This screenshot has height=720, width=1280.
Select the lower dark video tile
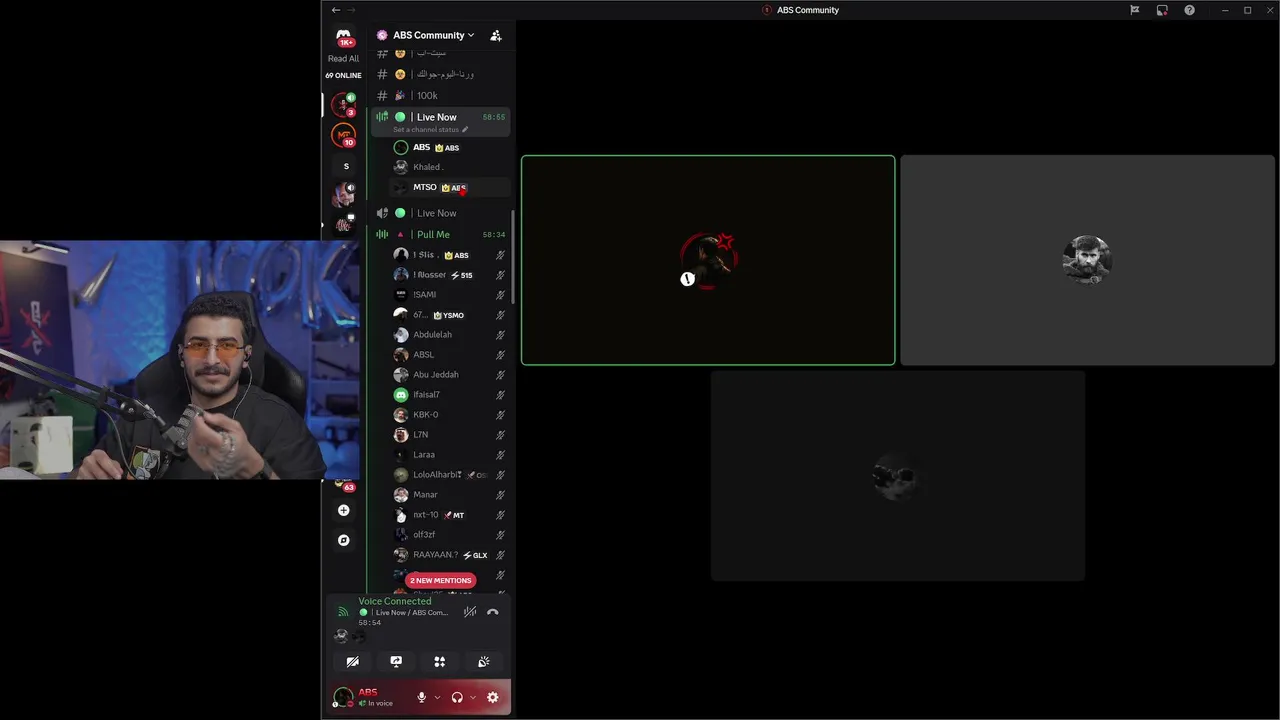click(x=898, y=476)
